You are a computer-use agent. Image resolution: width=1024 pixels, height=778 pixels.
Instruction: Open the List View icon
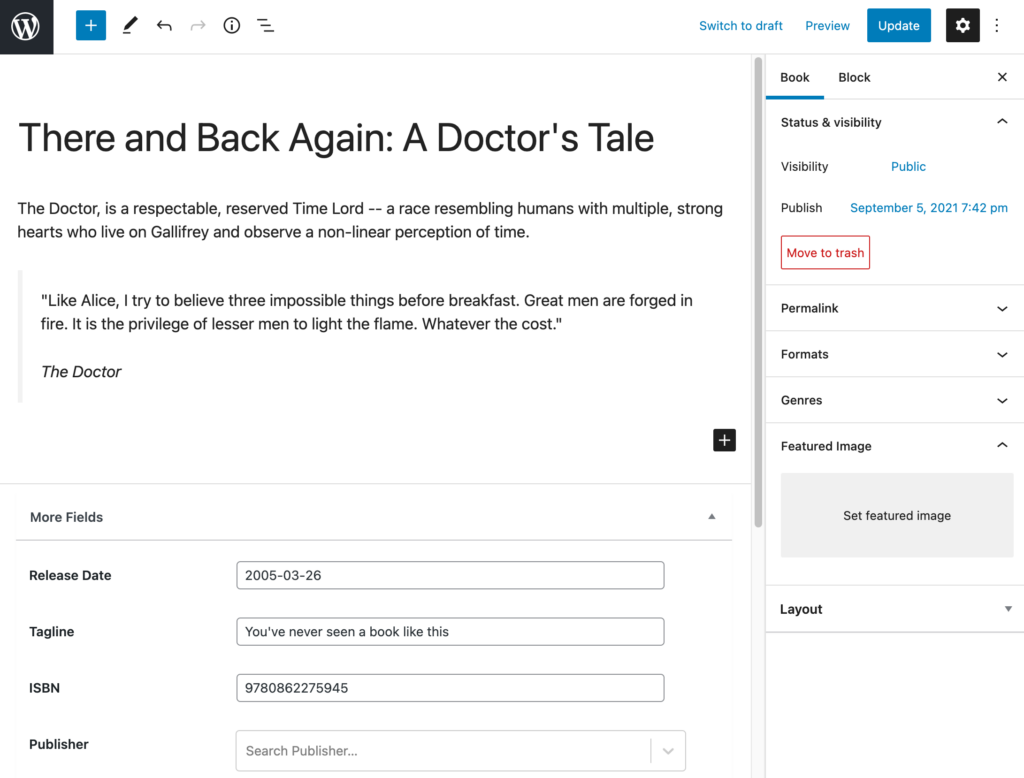coord(265,26)
